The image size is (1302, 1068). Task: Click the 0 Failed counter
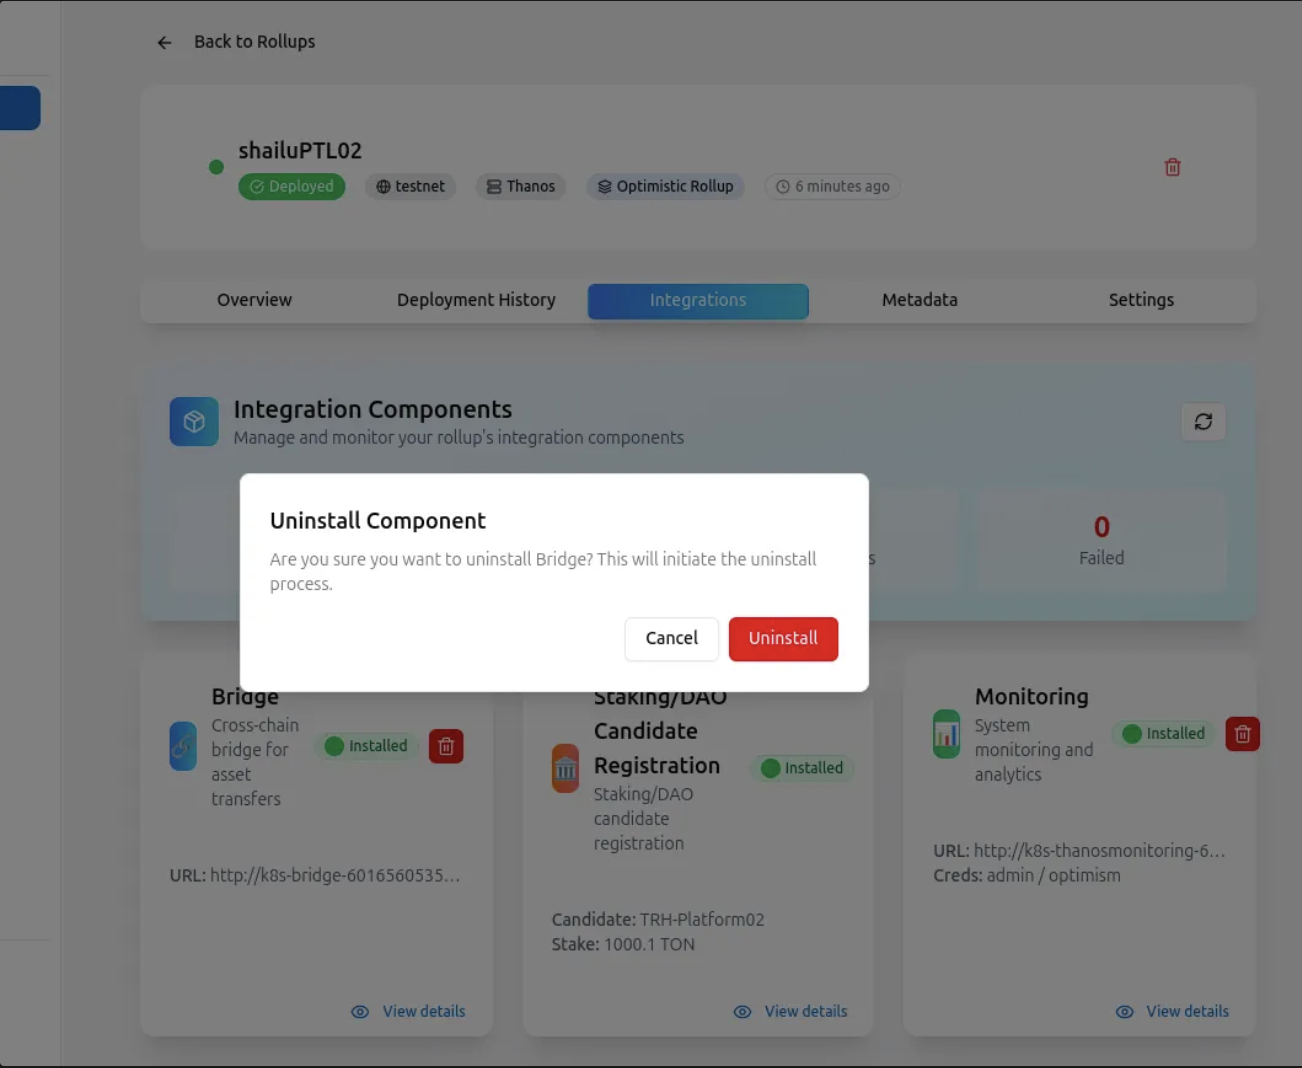[x=1101, y=540]
